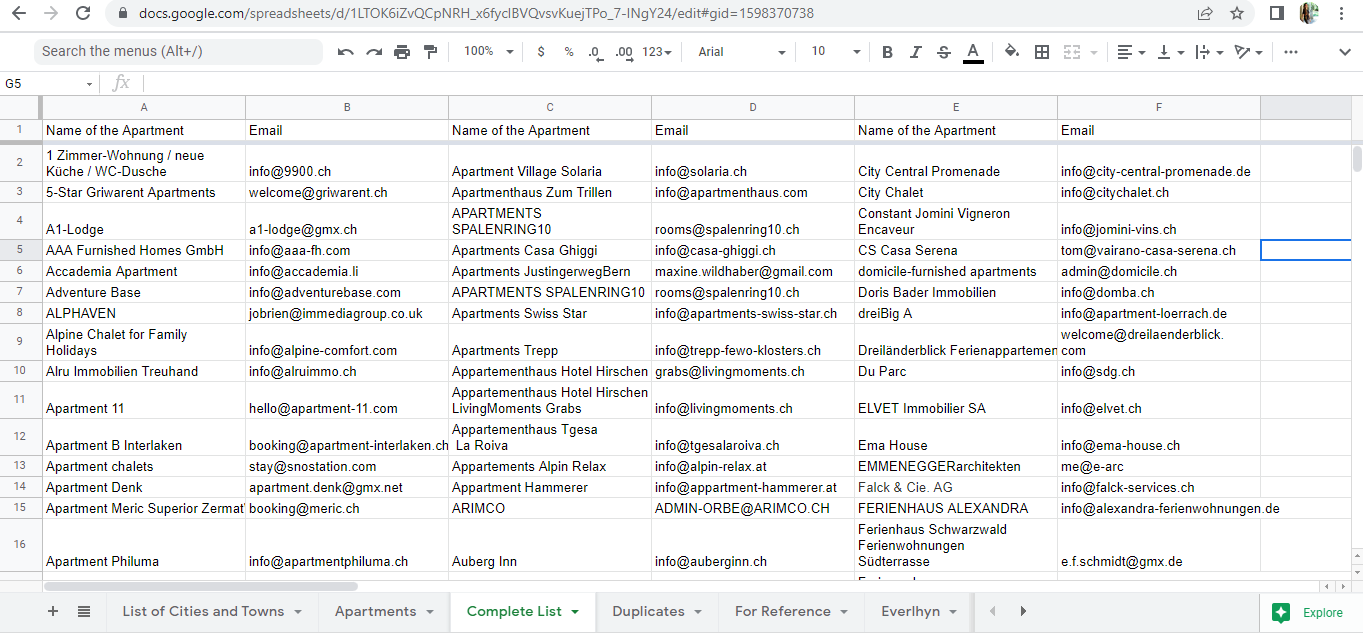The height and width of the screenshot is (637, 1363).
Task: Click the Merge cells icon
Action: click(x=1072, y=52)
